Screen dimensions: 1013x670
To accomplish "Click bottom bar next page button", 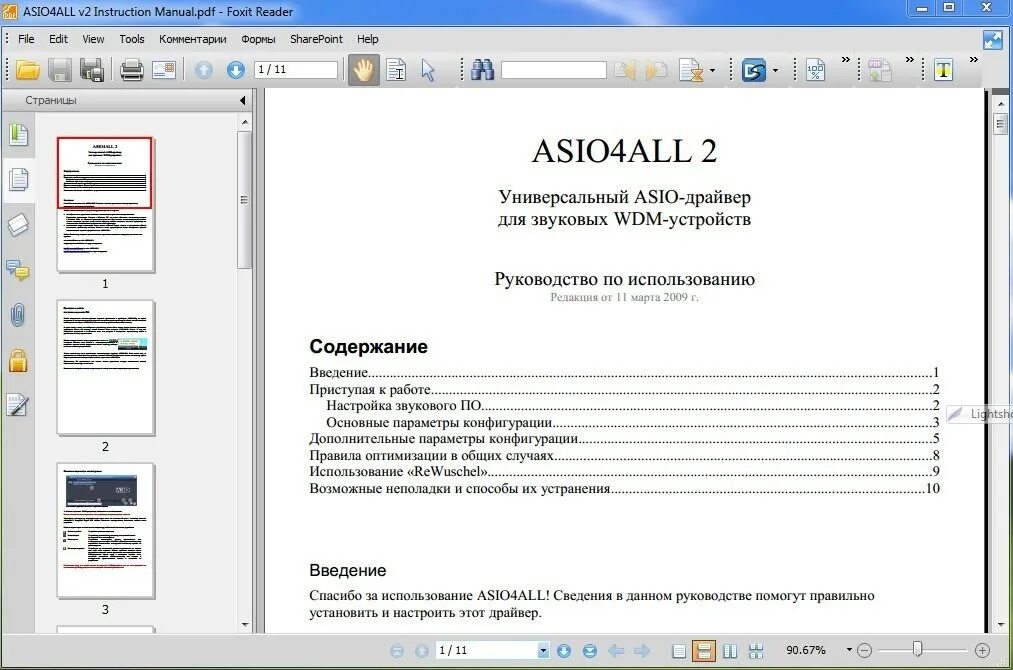I will pyautogui.click(x=564, y=651).
